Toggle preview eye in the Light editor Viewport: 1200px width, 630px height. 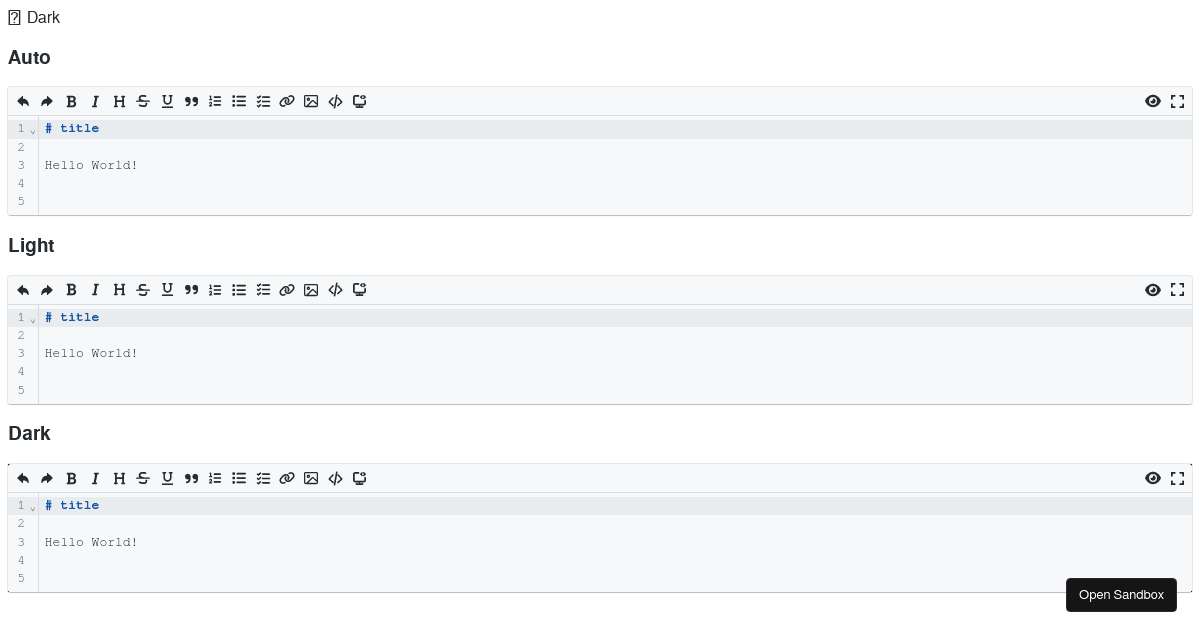(1153, 290)
